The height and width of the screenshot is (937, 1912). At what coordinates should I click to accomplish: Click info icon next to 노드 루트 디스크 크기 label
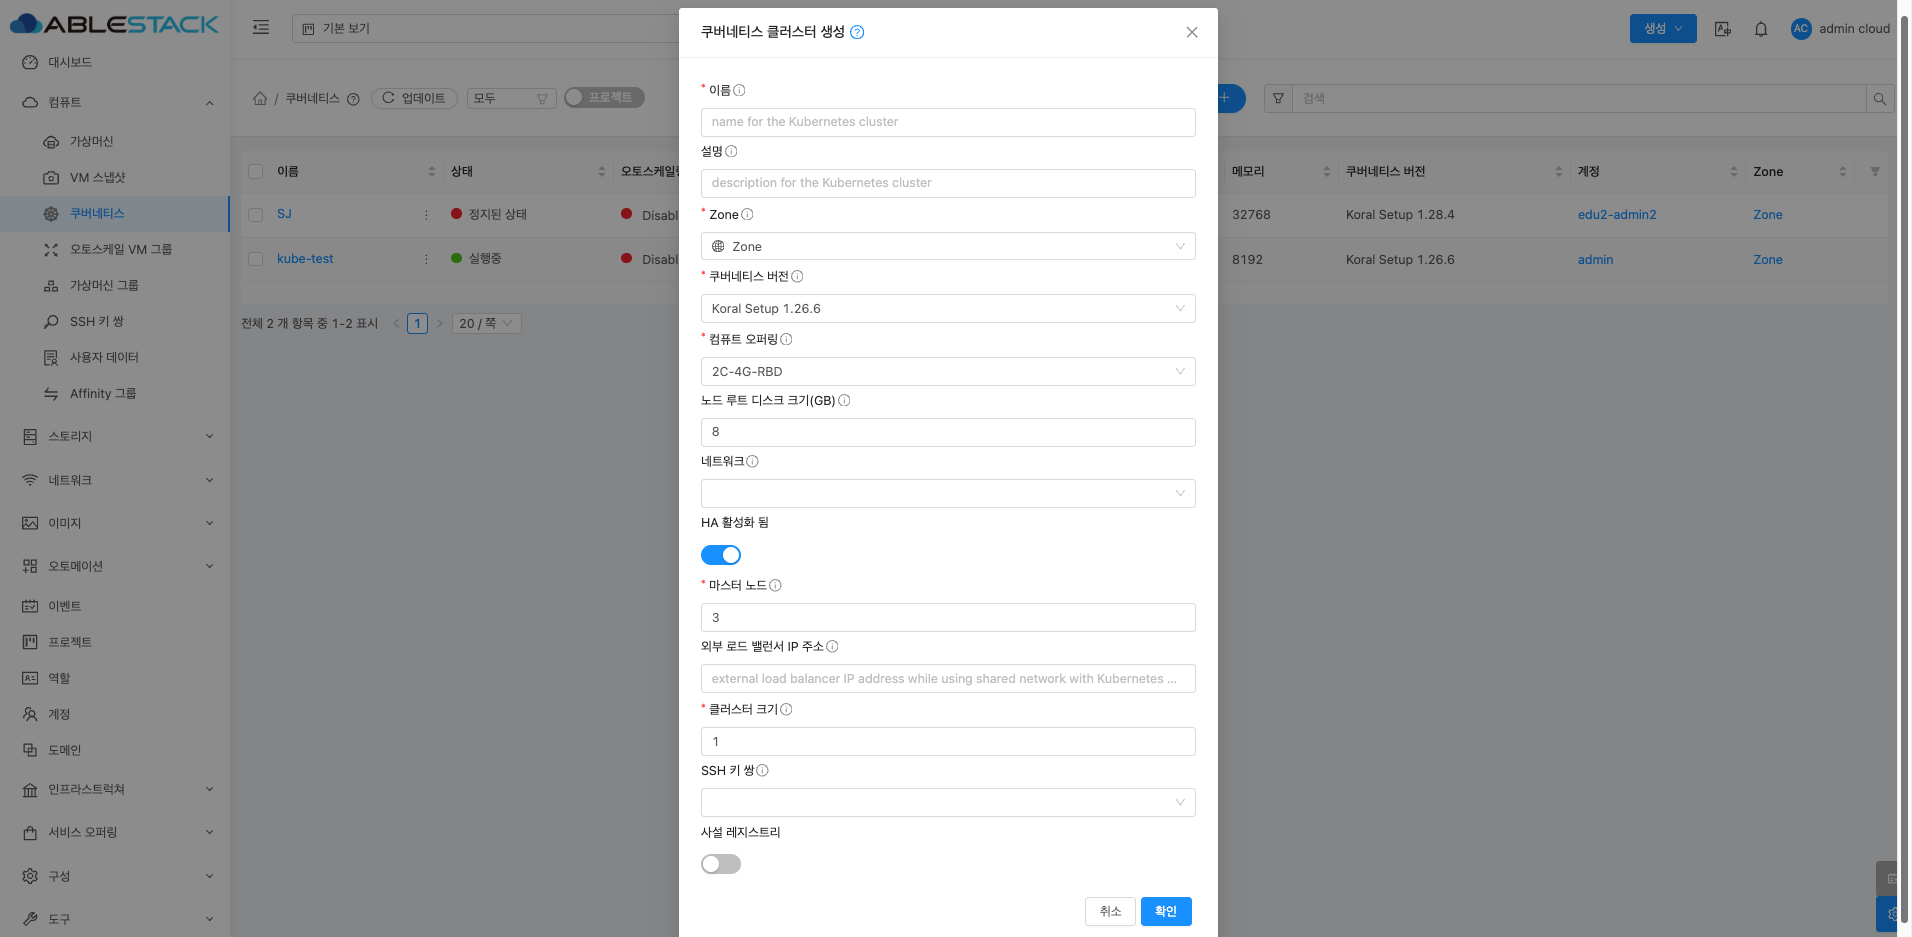pyautogui.click(x=844, y=400)
